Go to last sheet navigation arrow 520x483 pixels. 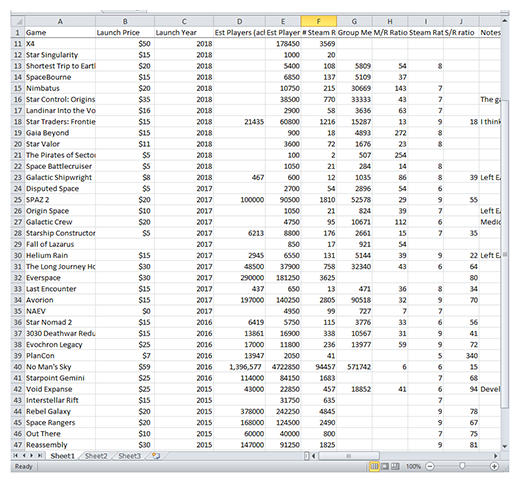[40, 456]
